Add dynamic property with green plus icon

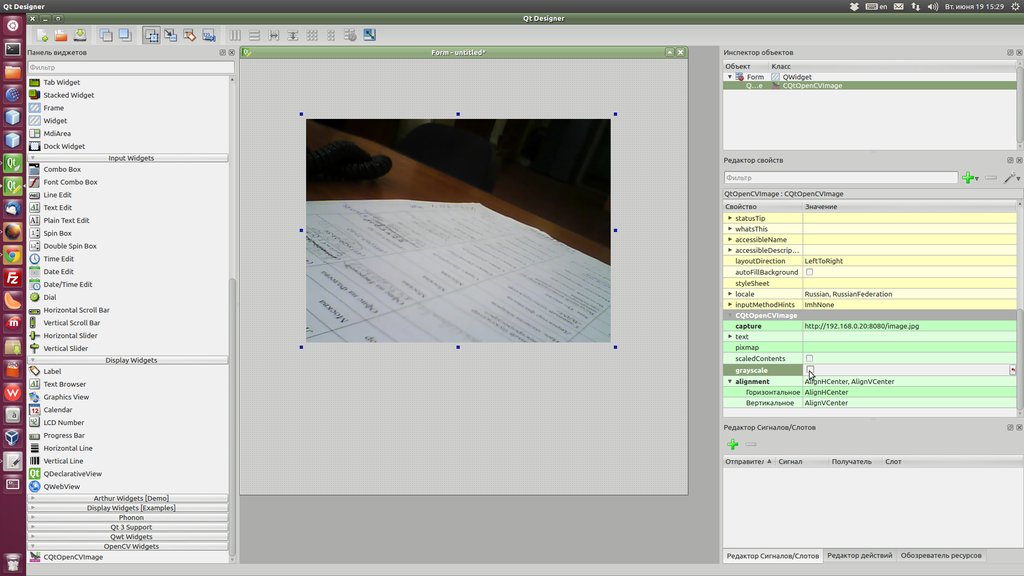tap(967, 178)
